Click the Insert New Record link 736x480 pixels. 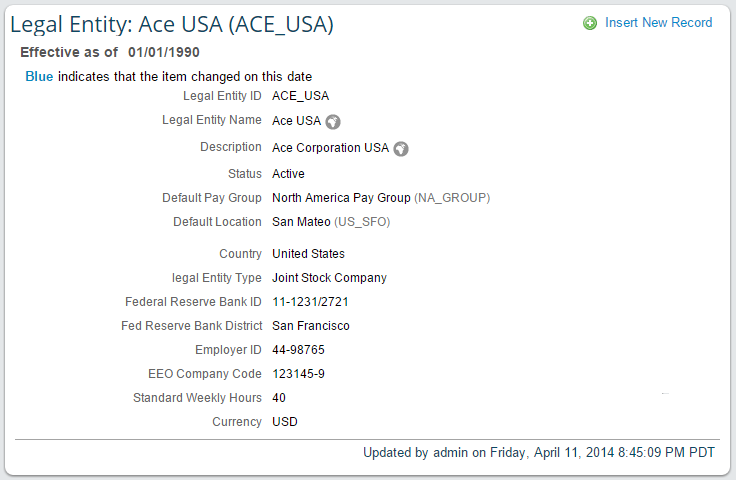tap(658, 23)
